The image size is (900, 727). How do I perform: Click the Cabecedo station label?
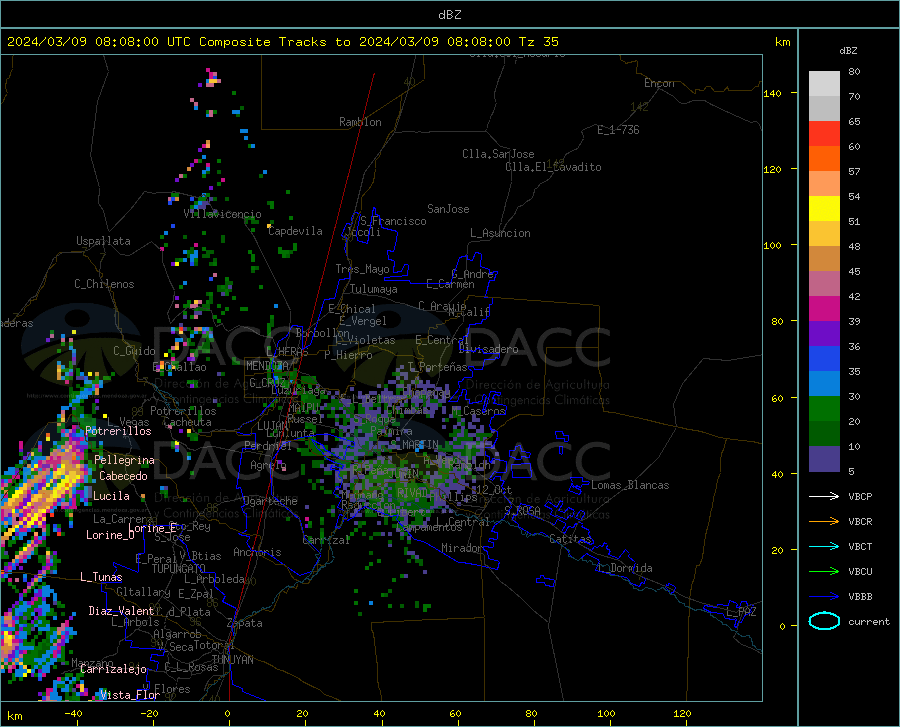[x=123, y=476]
